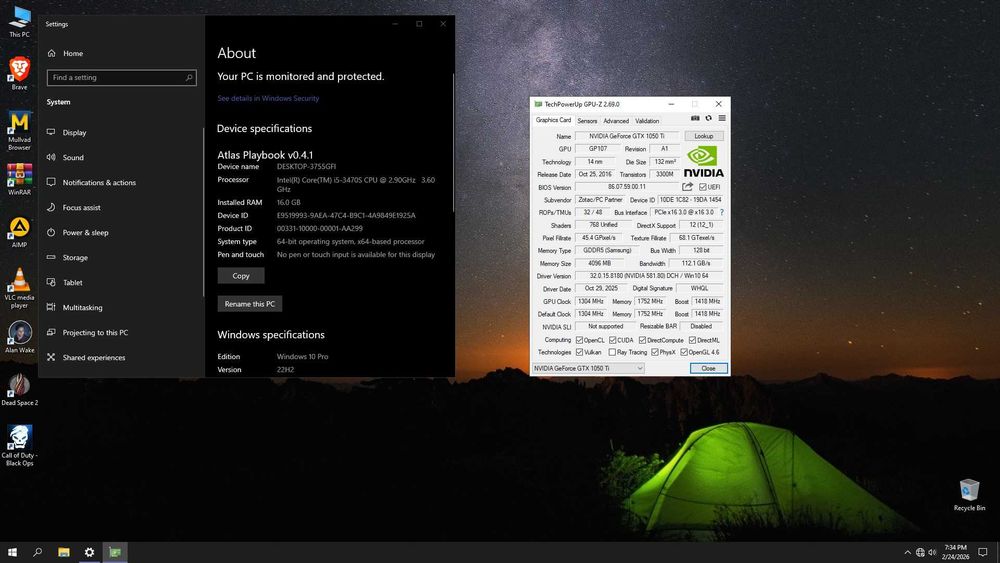Image resolution: width=1000 pixels, height=563 pixels.
Task: Toggle the CUDA checkbox
Action: pos(613,340)
